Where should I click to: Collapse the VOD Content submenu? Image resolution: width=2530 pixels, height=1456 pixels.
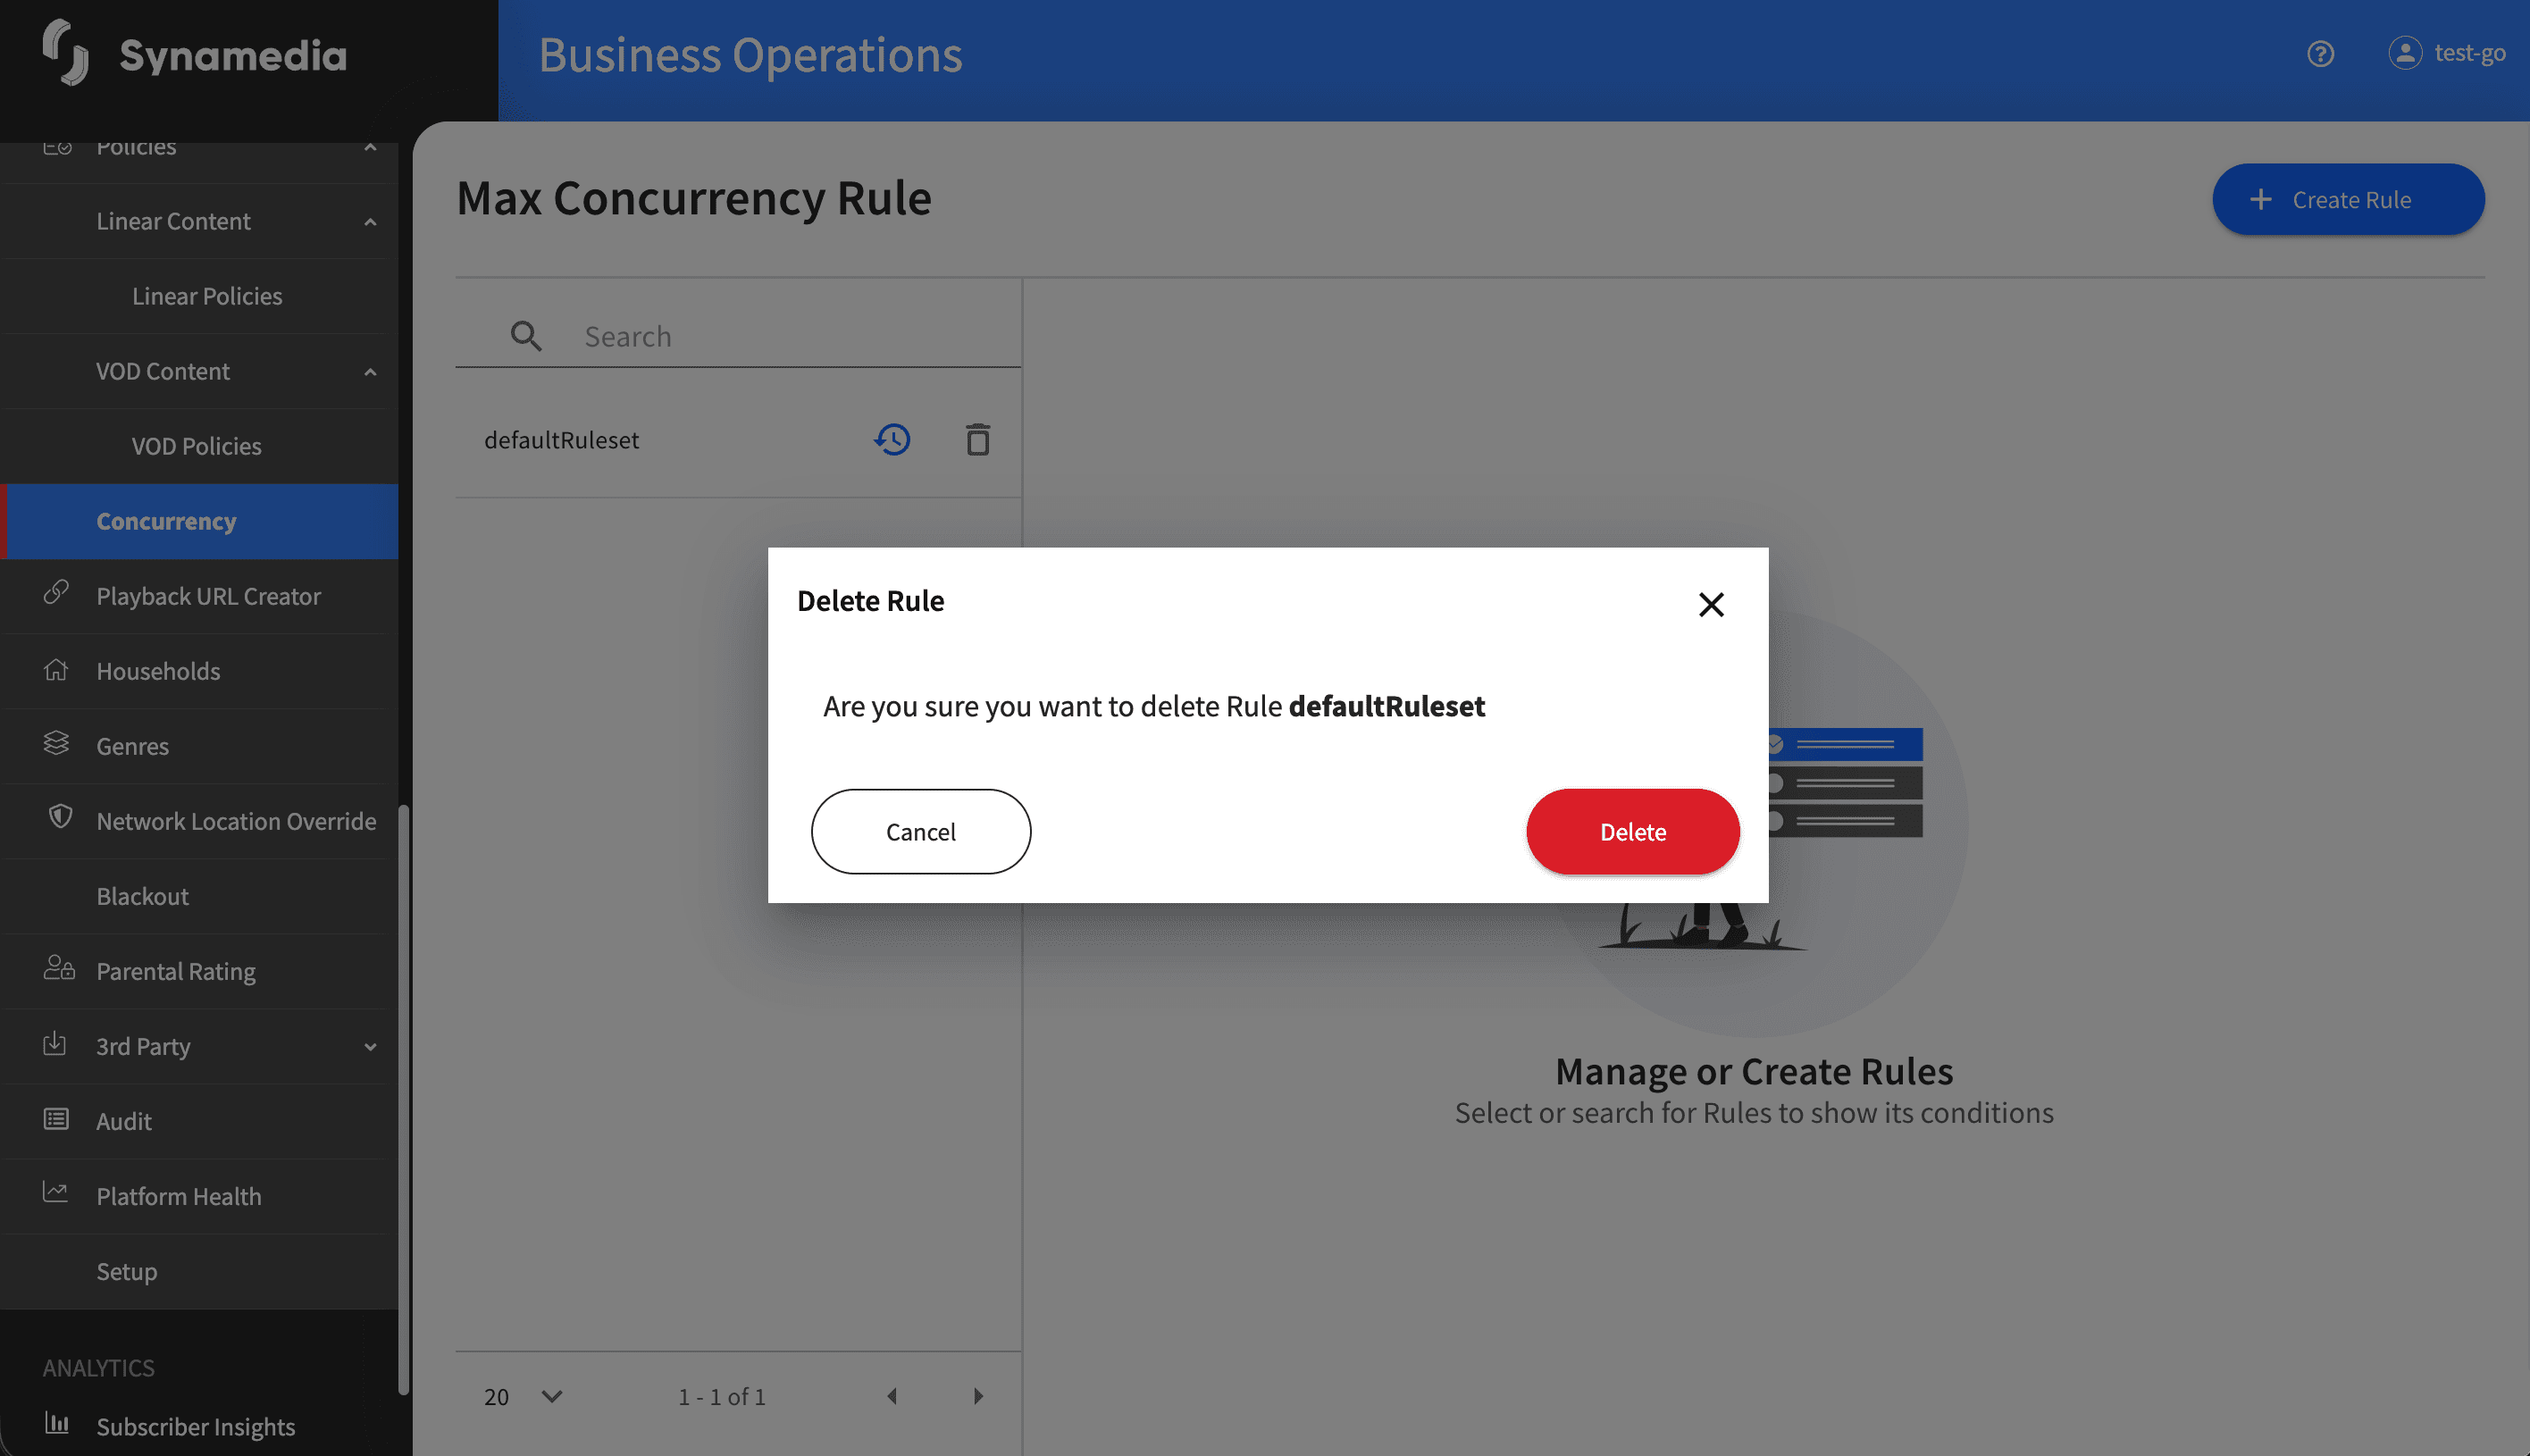[370, 372]
